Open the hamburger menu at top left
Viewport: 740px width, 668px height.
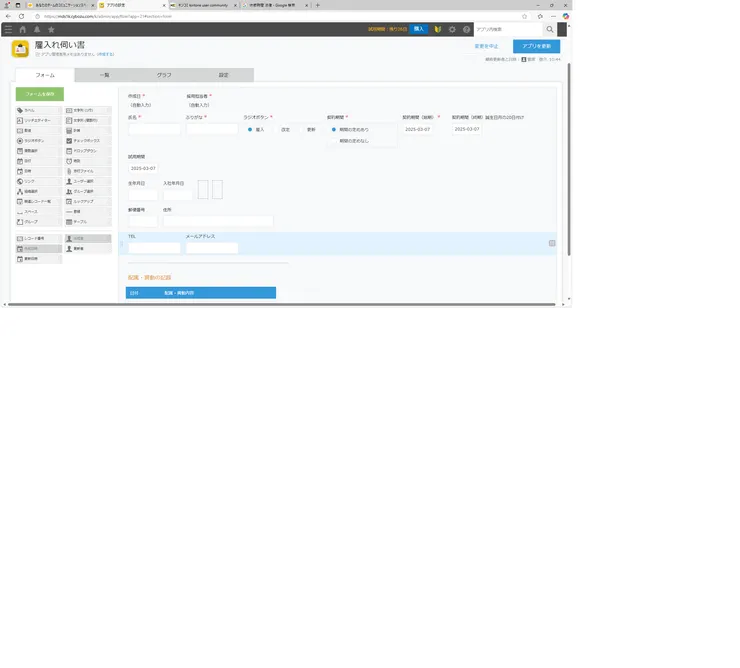click(8, 29)
